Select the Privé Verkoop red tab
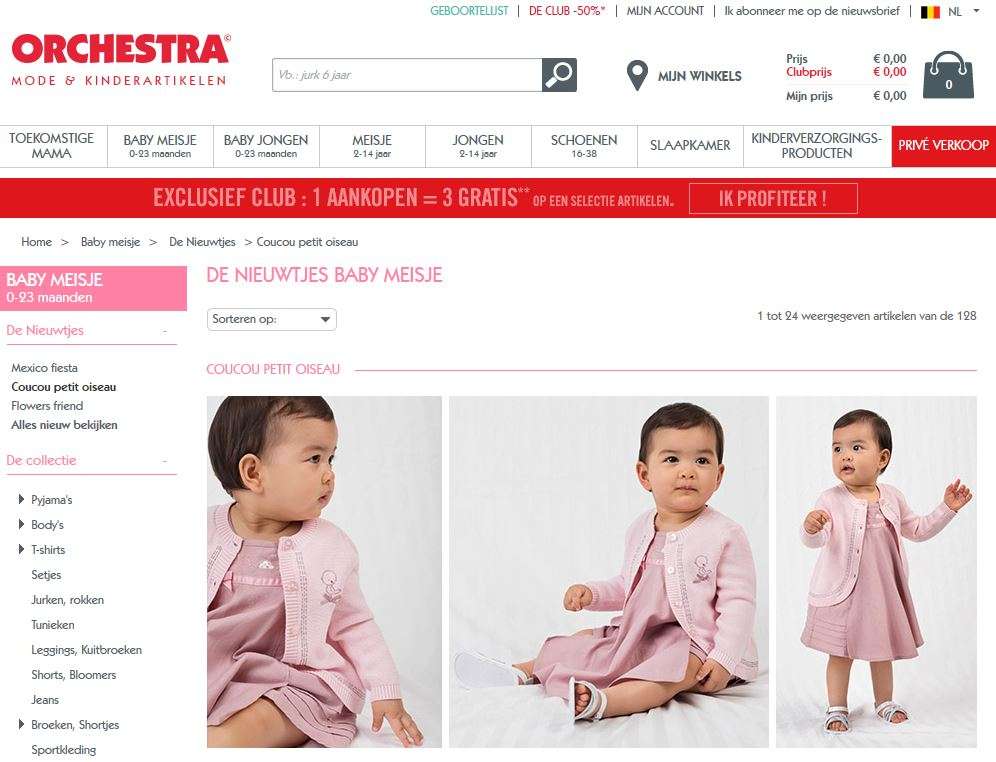Screen dimensions: 996x762 tap(944, 146)
